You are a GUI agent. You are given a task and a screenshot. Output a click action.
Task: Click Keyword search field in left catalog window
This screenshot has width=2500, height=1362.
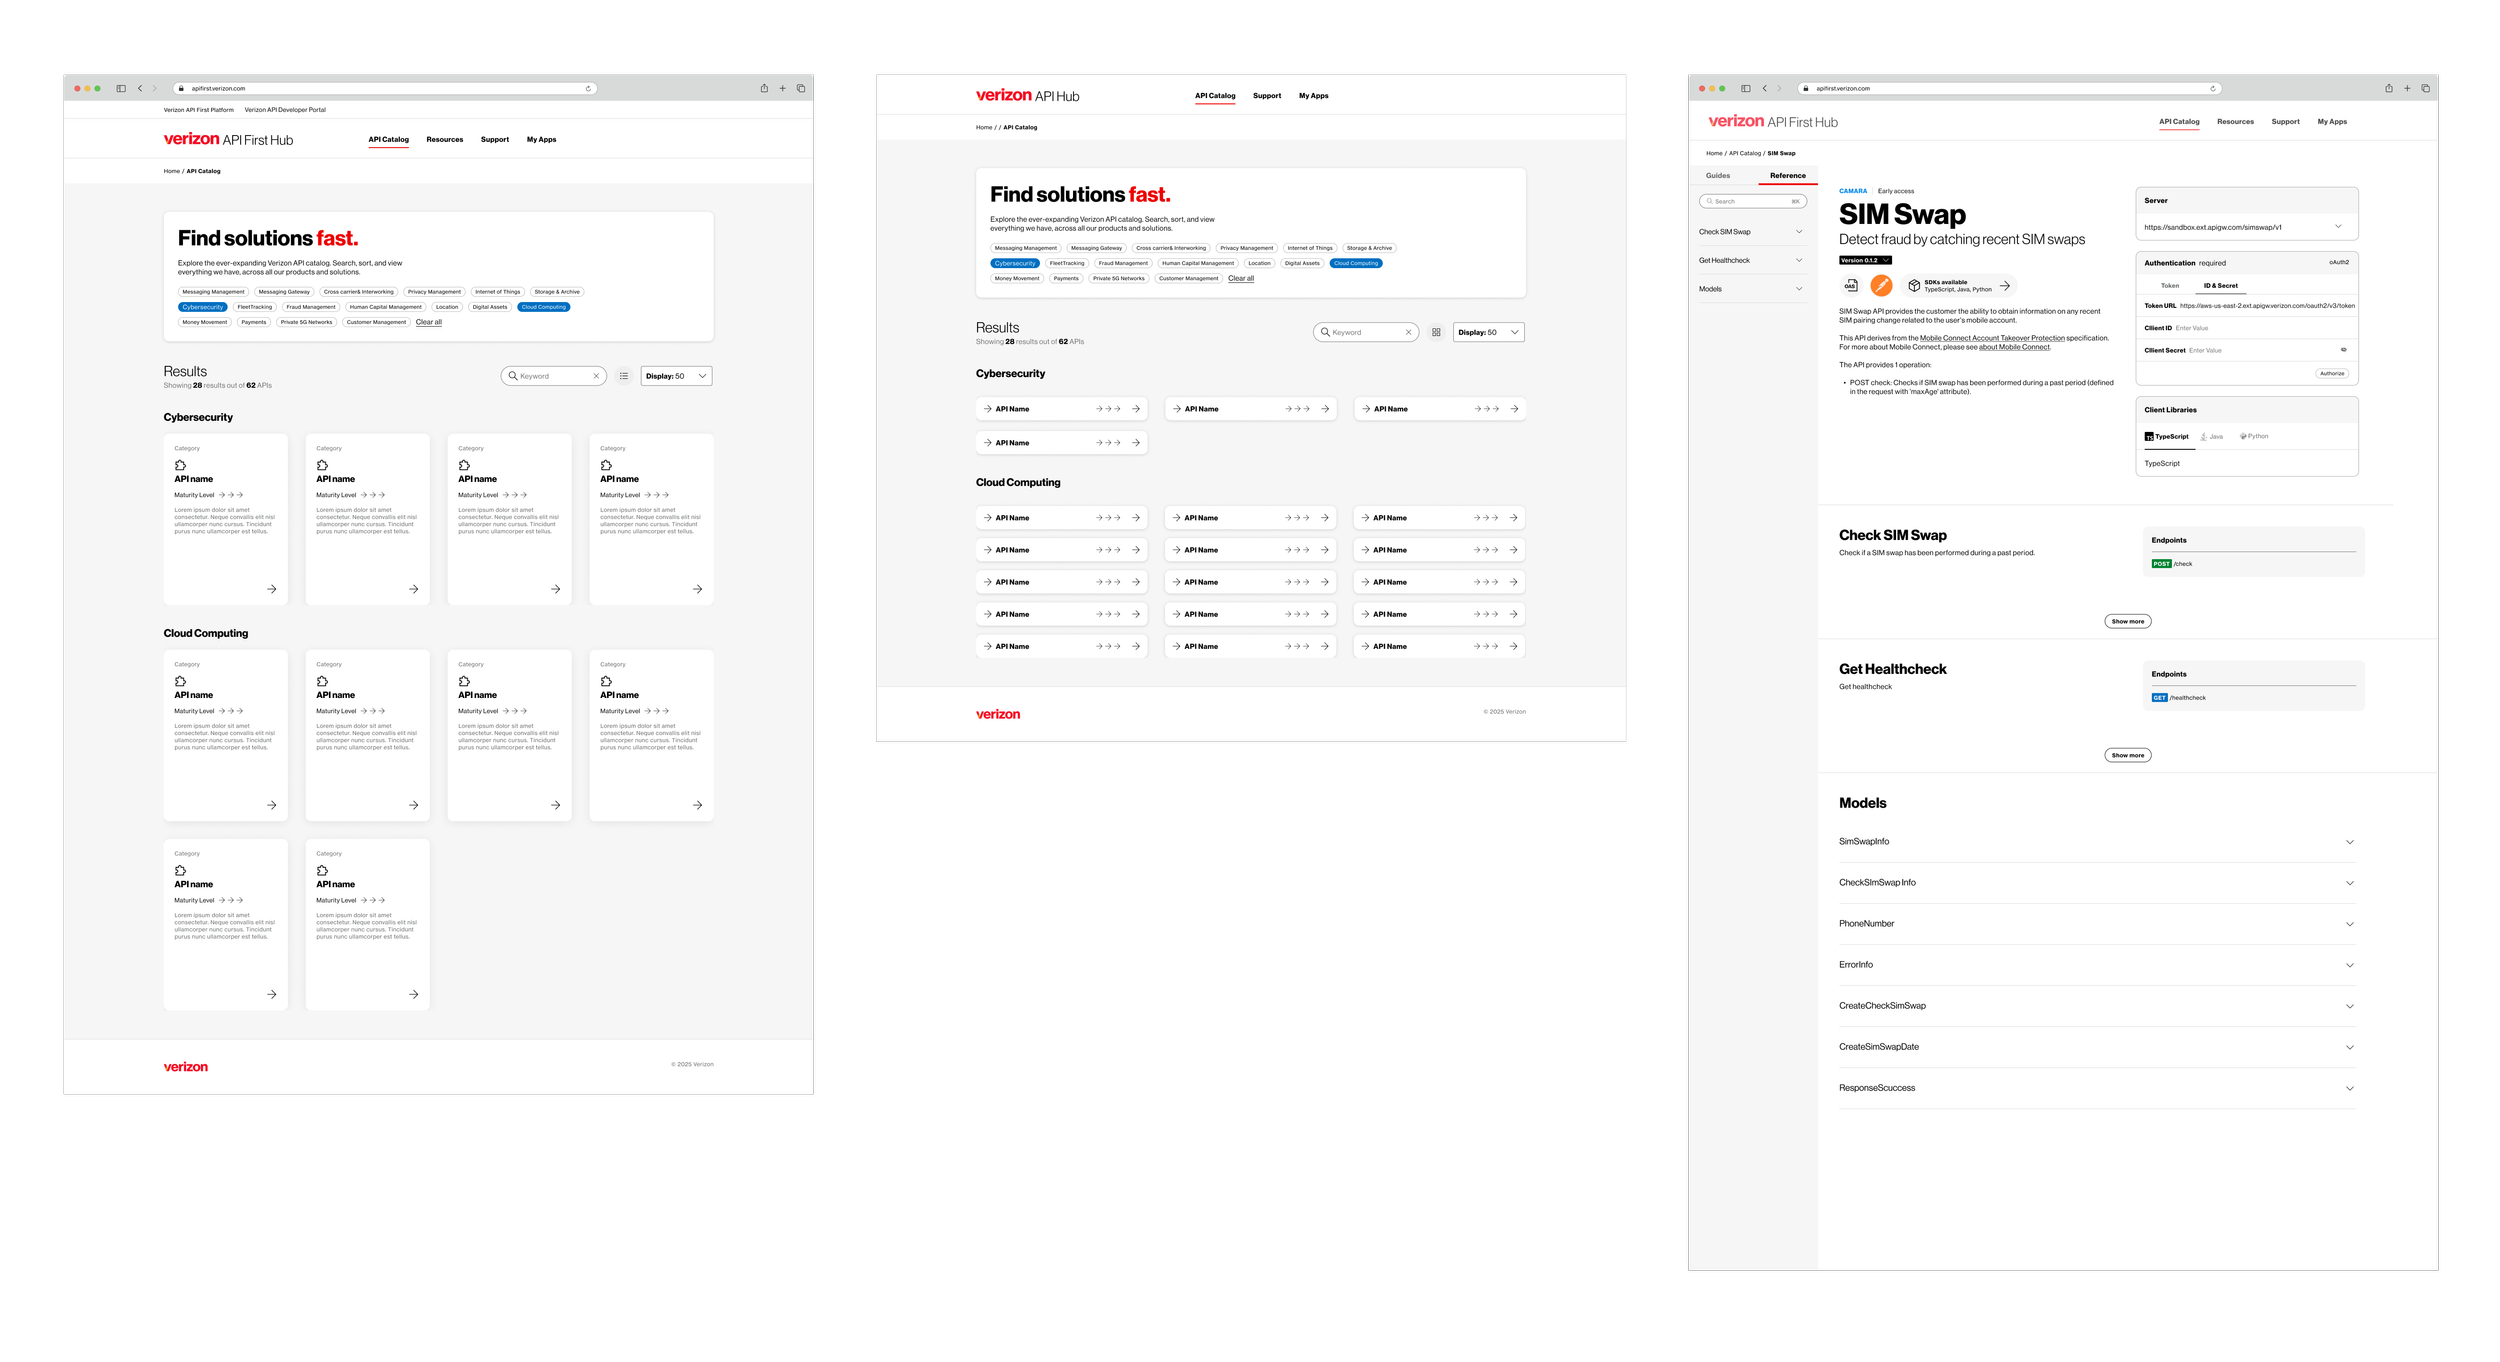point(554,376)
